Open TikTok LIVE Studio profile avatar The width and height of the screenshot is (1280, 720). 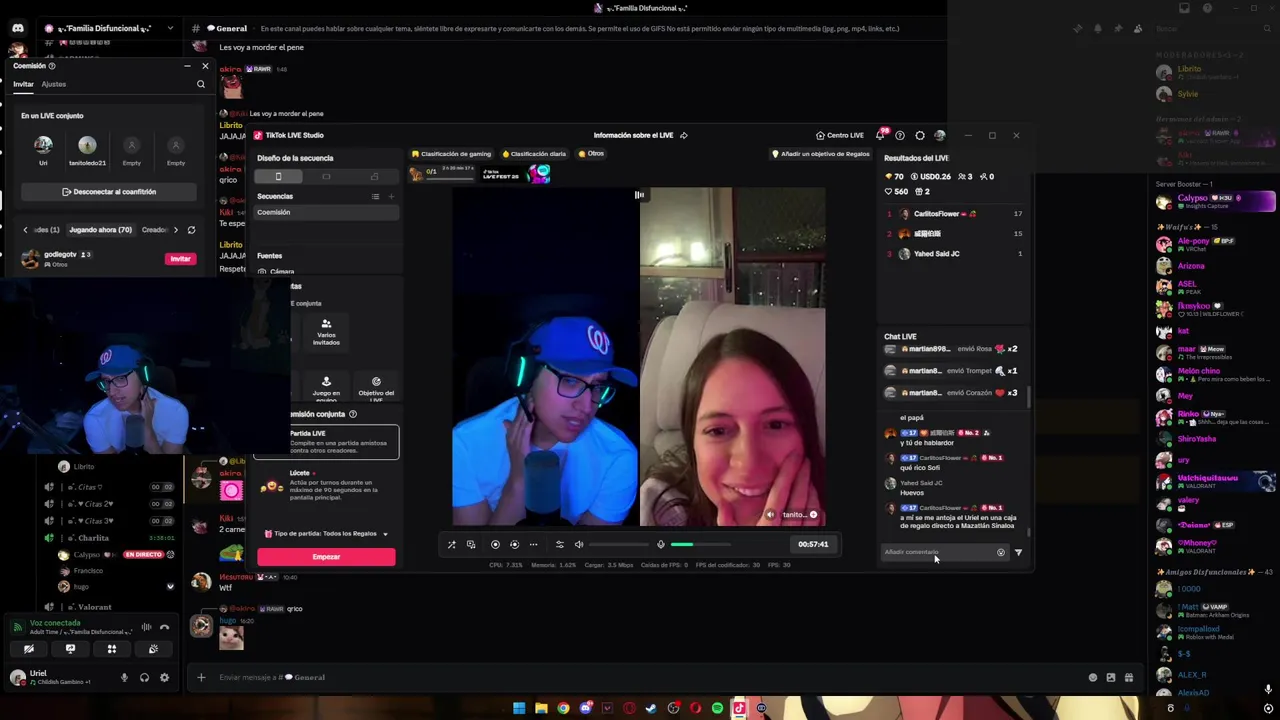tap(939, 135)
